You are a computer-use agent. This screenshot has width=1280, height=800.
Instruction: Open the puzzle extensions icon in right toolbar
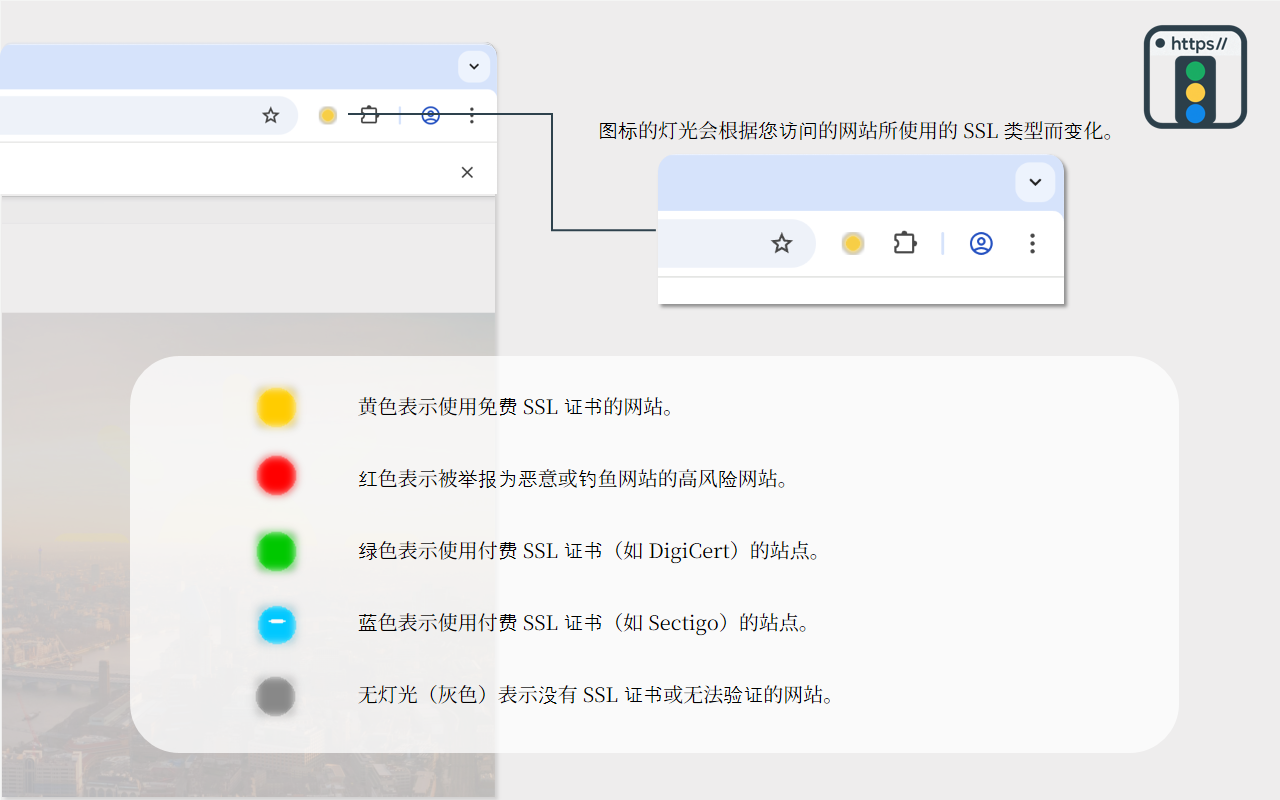tap(905, 243)
